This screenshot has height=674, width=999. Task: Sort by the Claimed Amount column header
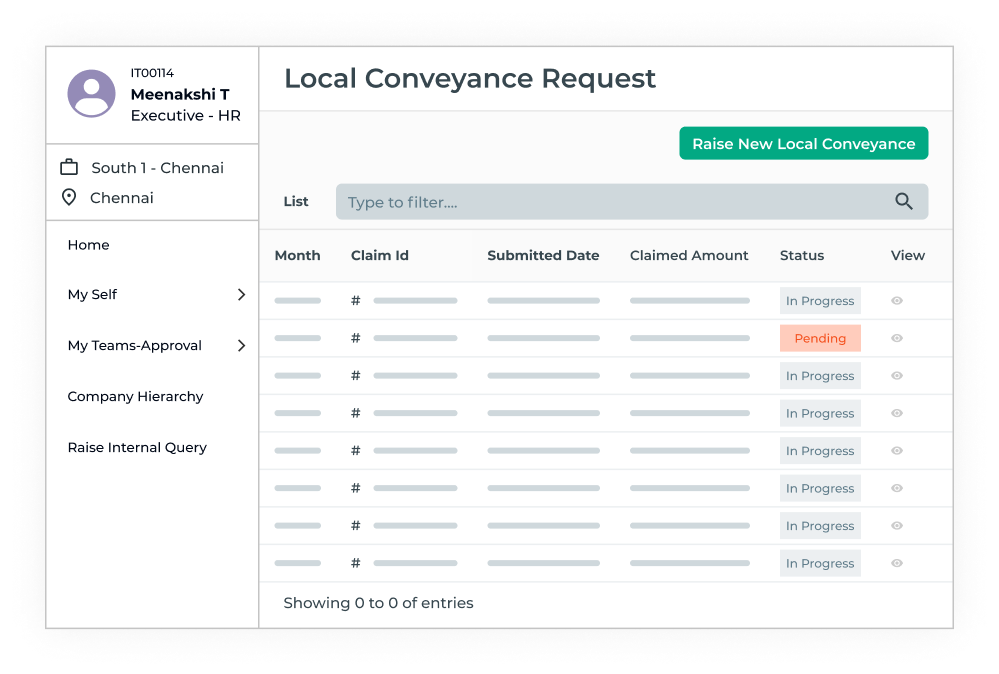[689, 256]
